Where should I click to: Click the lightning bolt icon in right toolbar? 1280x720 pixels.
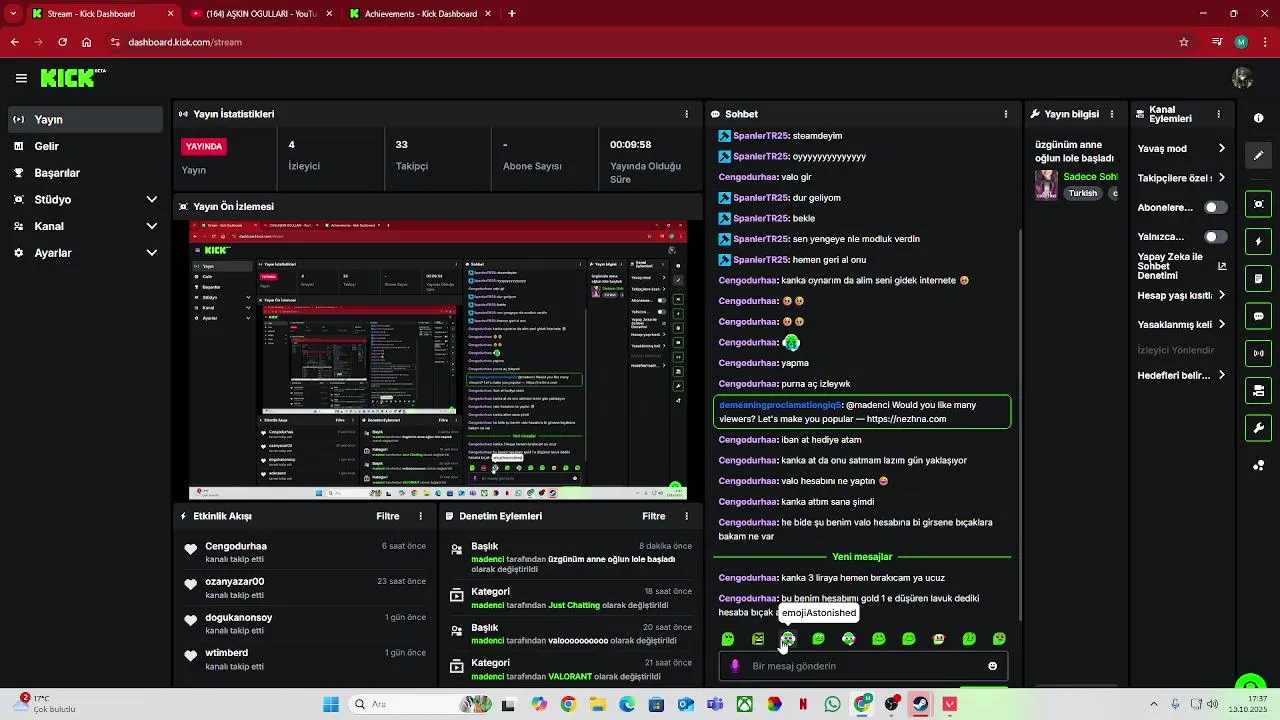[x=1258, y=242]
